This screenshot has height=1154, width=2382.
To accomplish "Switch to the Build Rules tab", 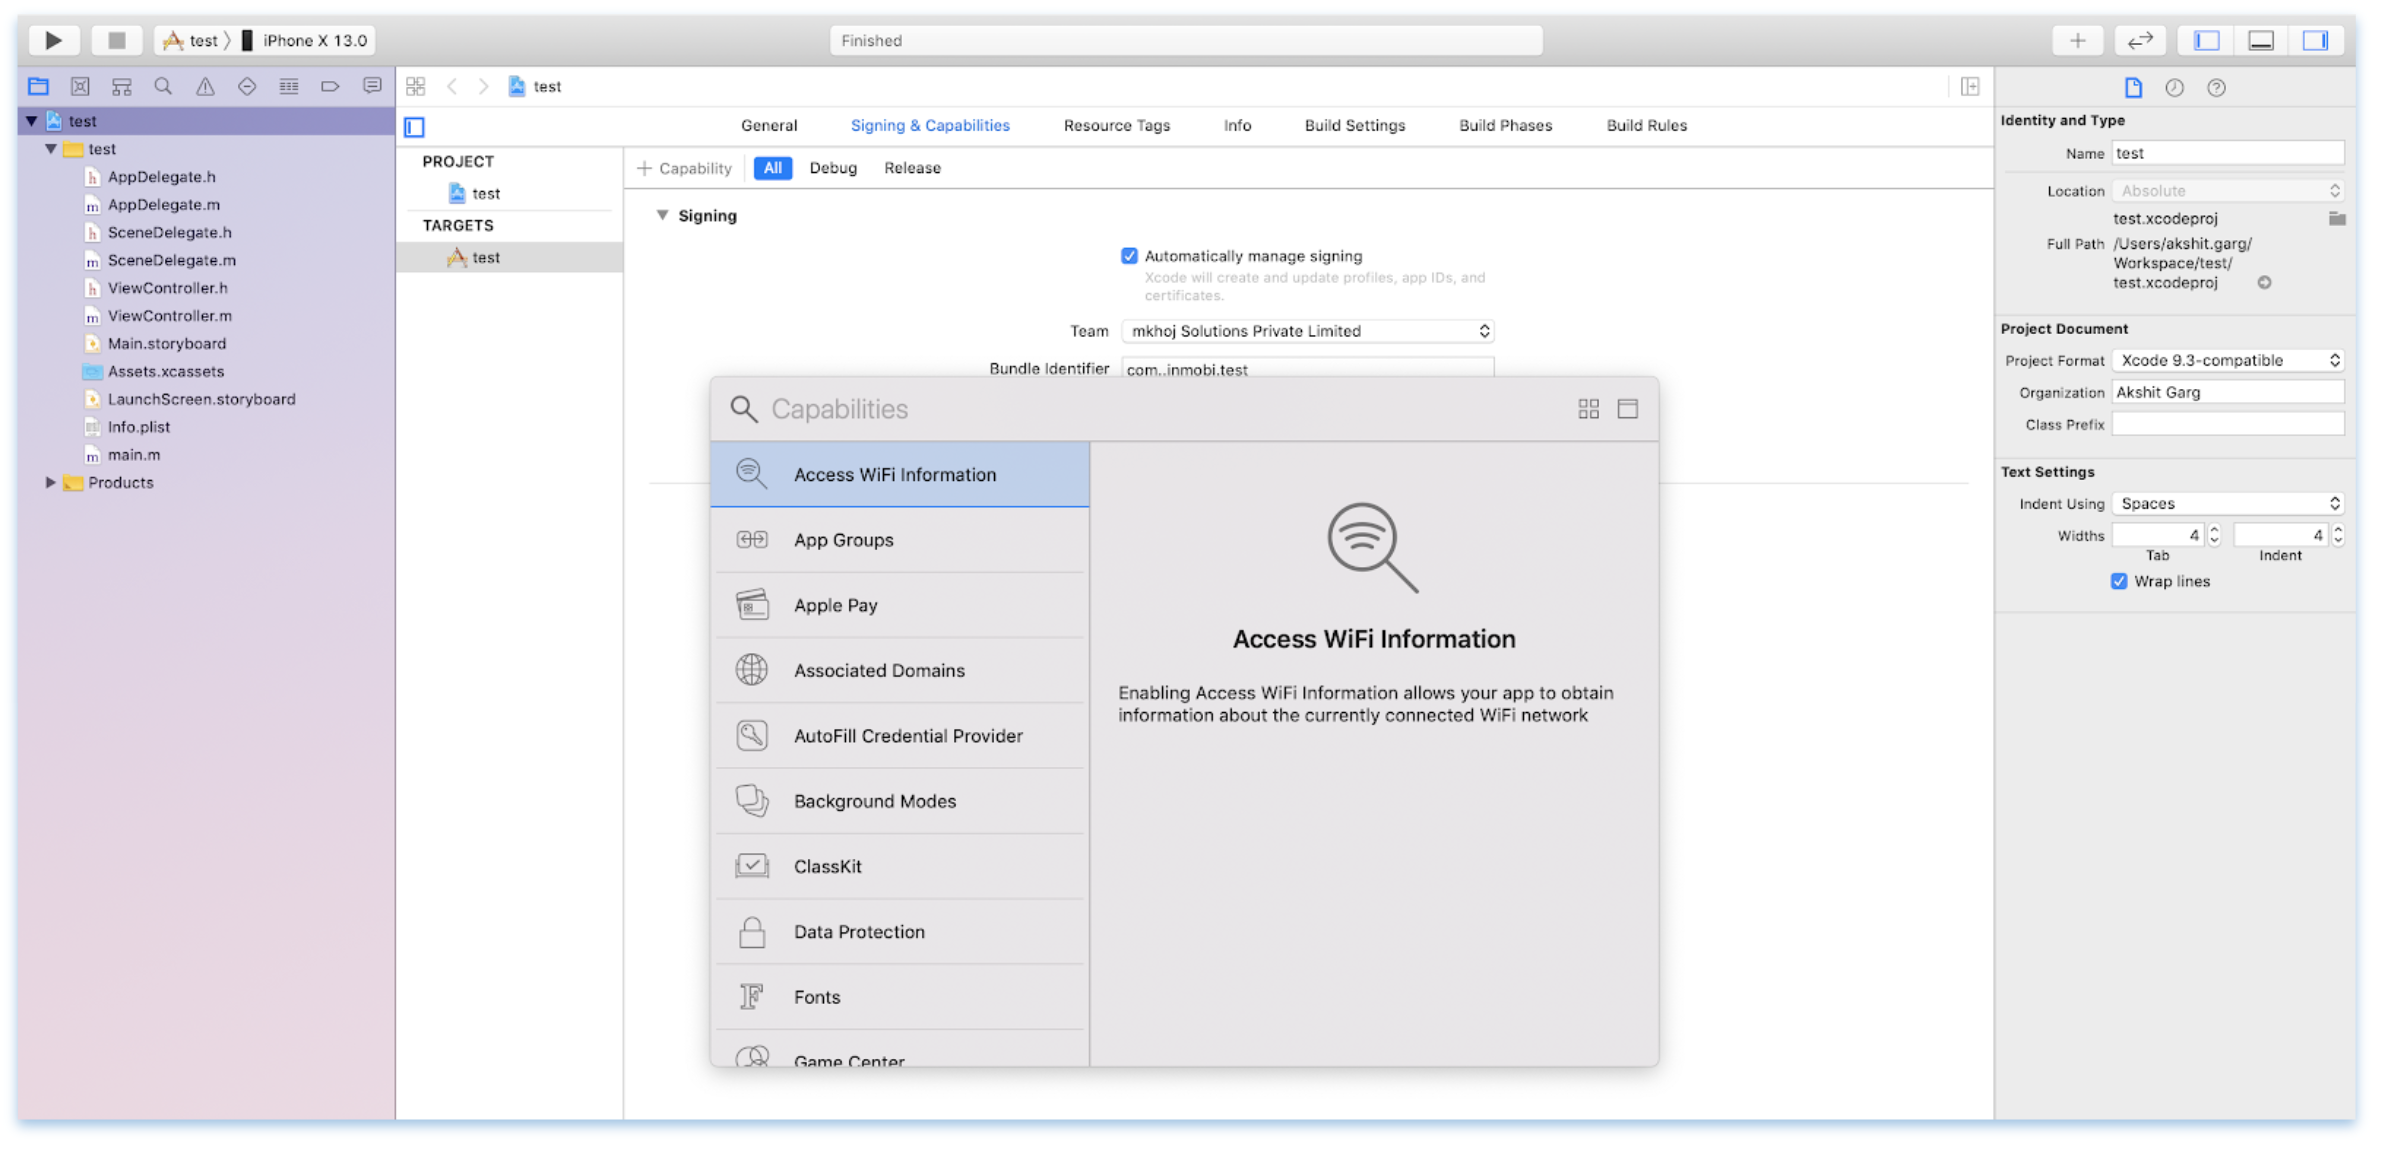I will 1647,125.
